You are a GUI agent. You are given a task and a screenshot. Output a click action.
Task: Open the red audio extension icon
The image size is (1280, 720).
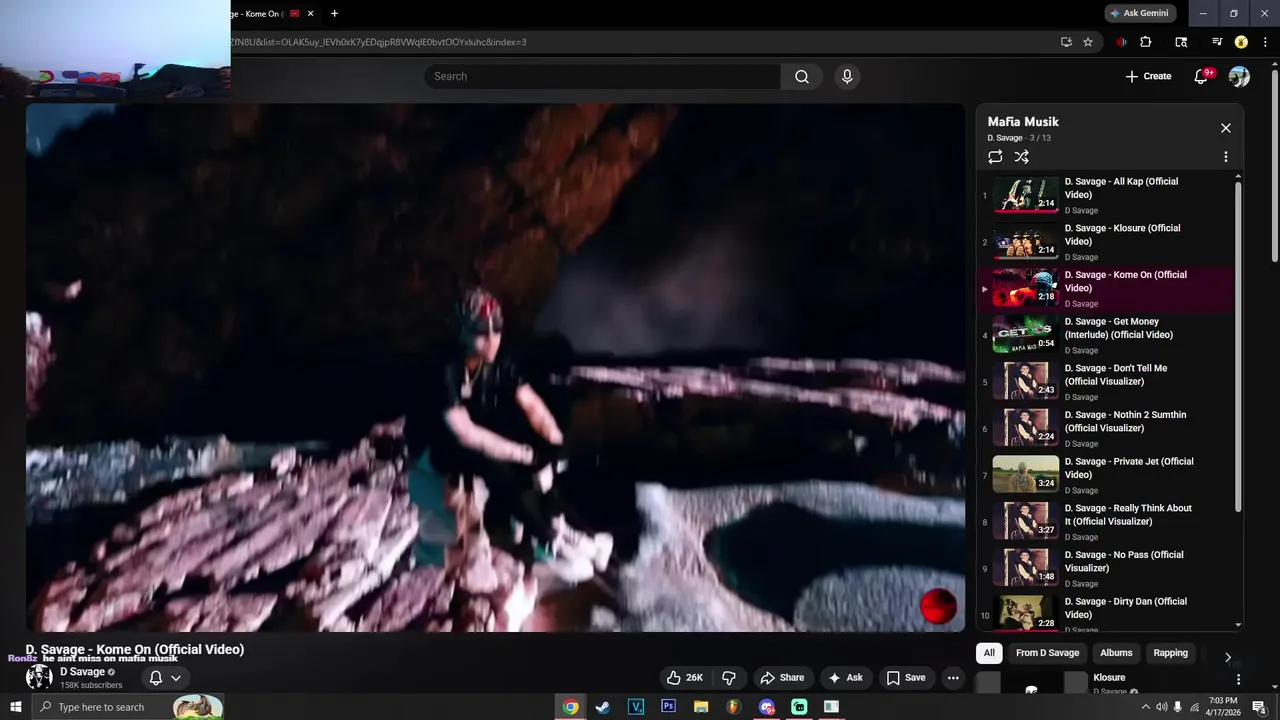(x=1121, y=42)
